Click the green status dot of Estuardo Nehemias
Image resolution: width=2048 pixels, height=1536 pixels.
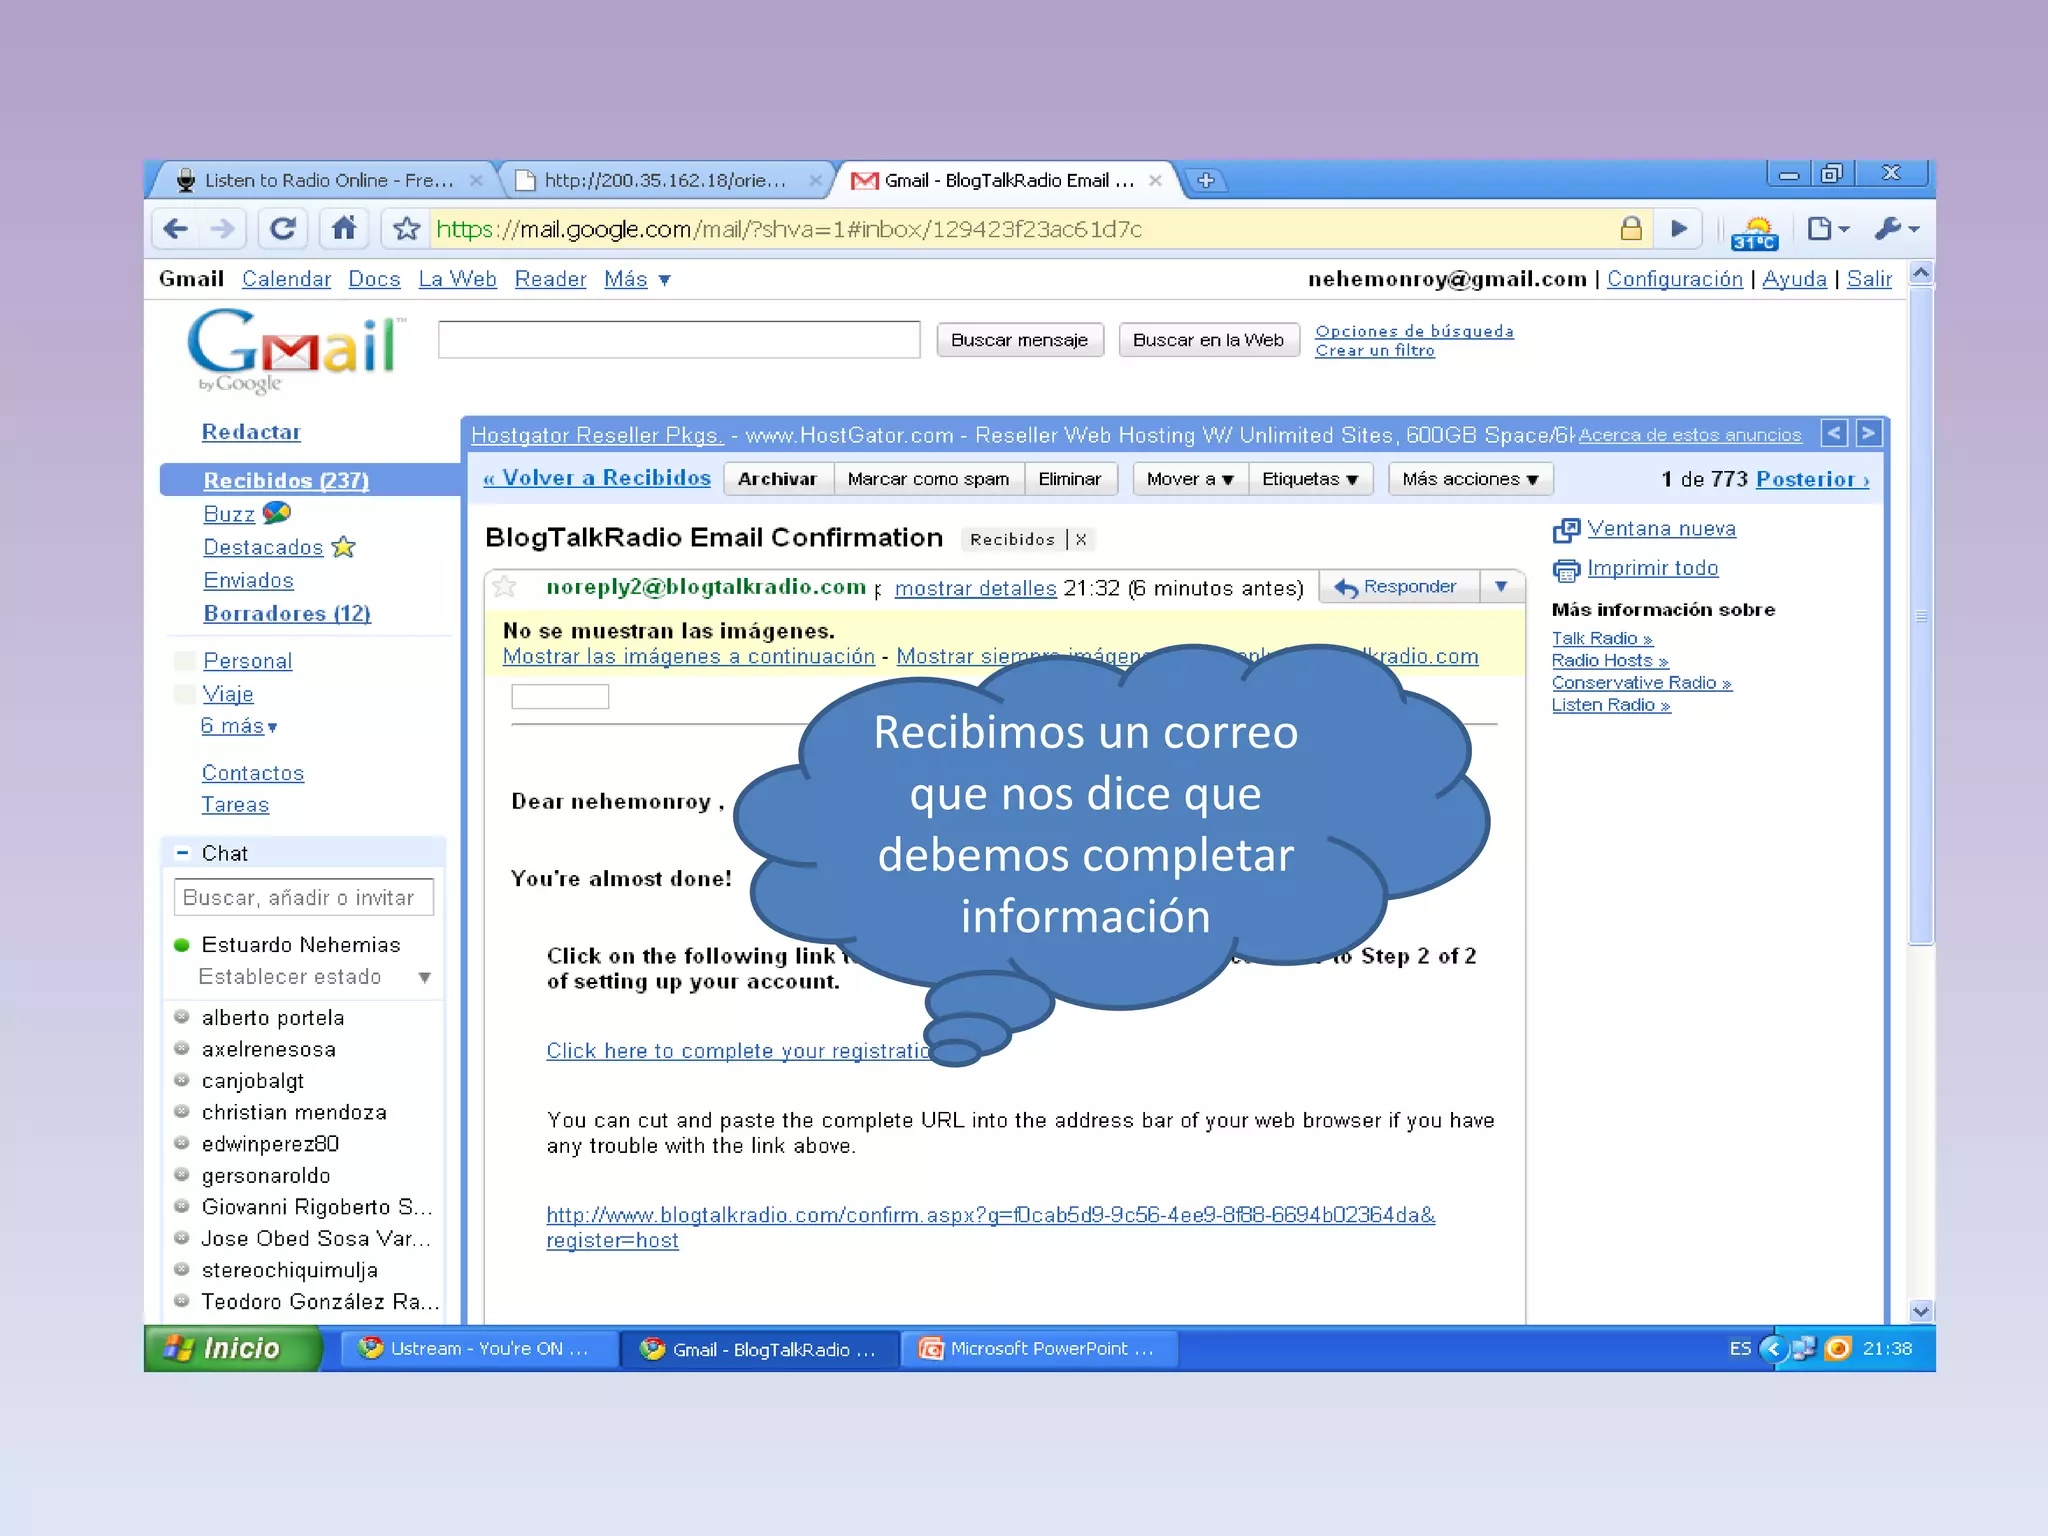pos(182,945)
